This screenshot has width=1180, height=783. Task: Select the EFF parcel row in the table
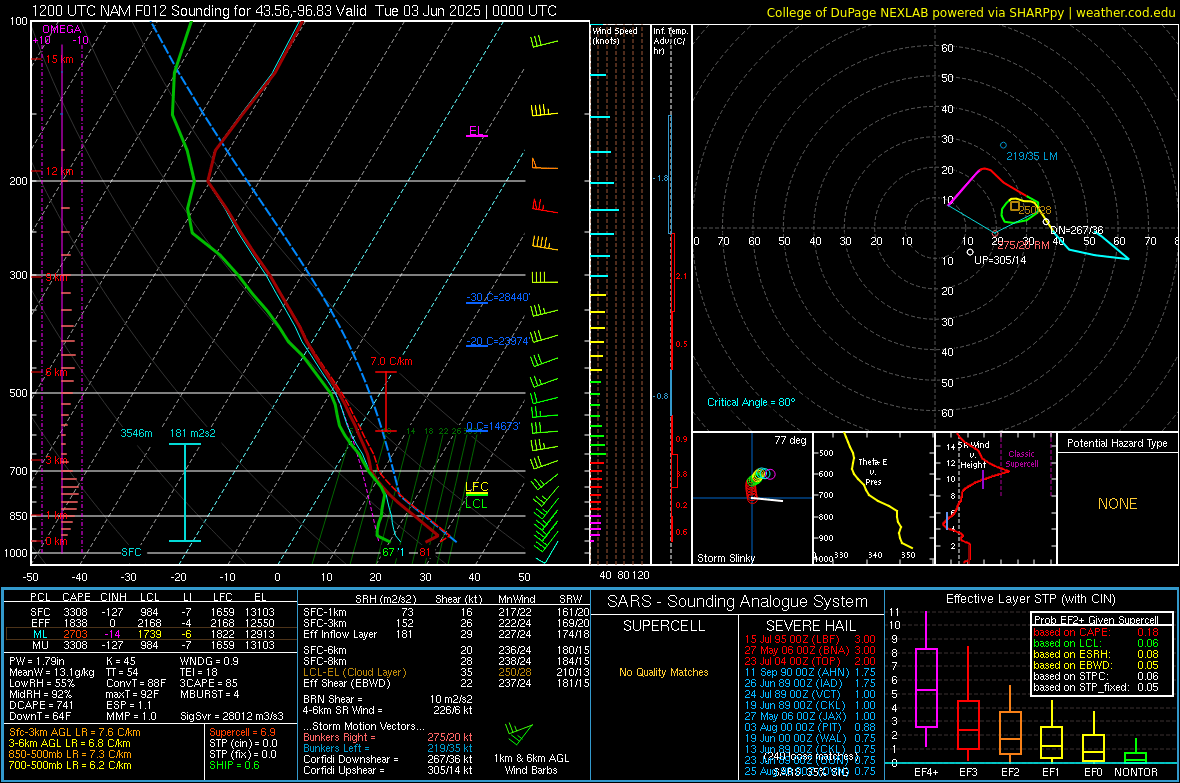click(x=151, y=623)
